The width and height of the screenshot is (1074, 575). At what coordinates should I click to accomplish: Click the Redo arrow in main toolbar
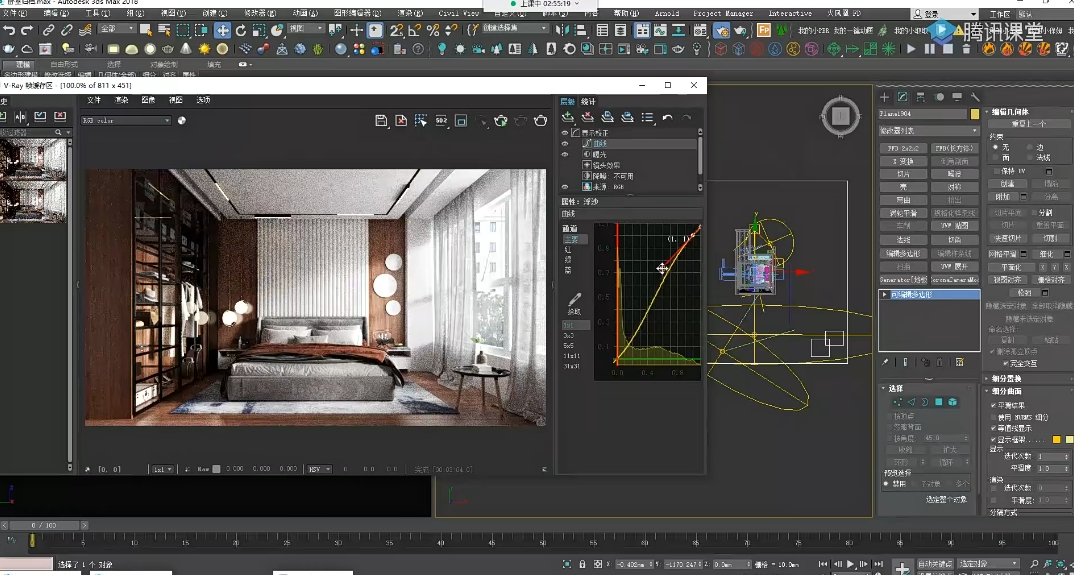click(x=27, y=30)
